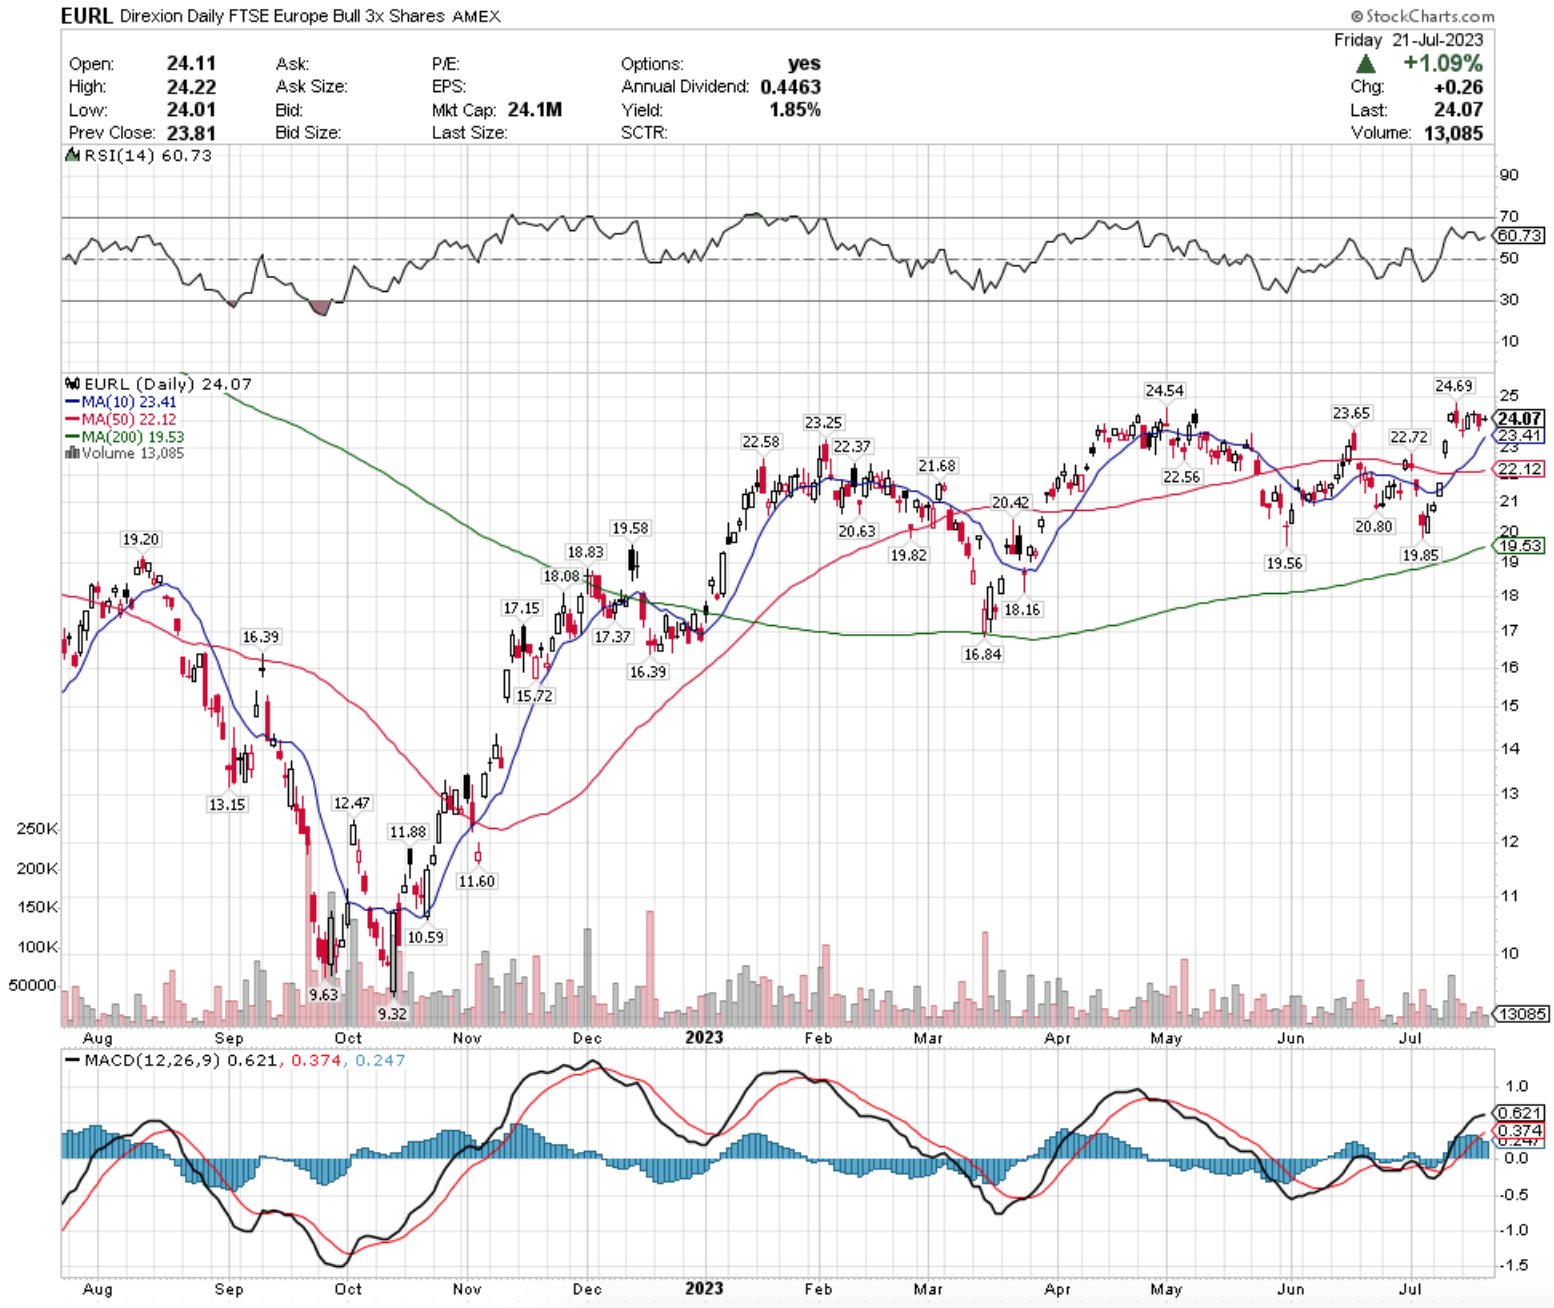Click the 16.84 low price label
The height and width of the screenshot is (1308, 1554).
pos(982,654)
